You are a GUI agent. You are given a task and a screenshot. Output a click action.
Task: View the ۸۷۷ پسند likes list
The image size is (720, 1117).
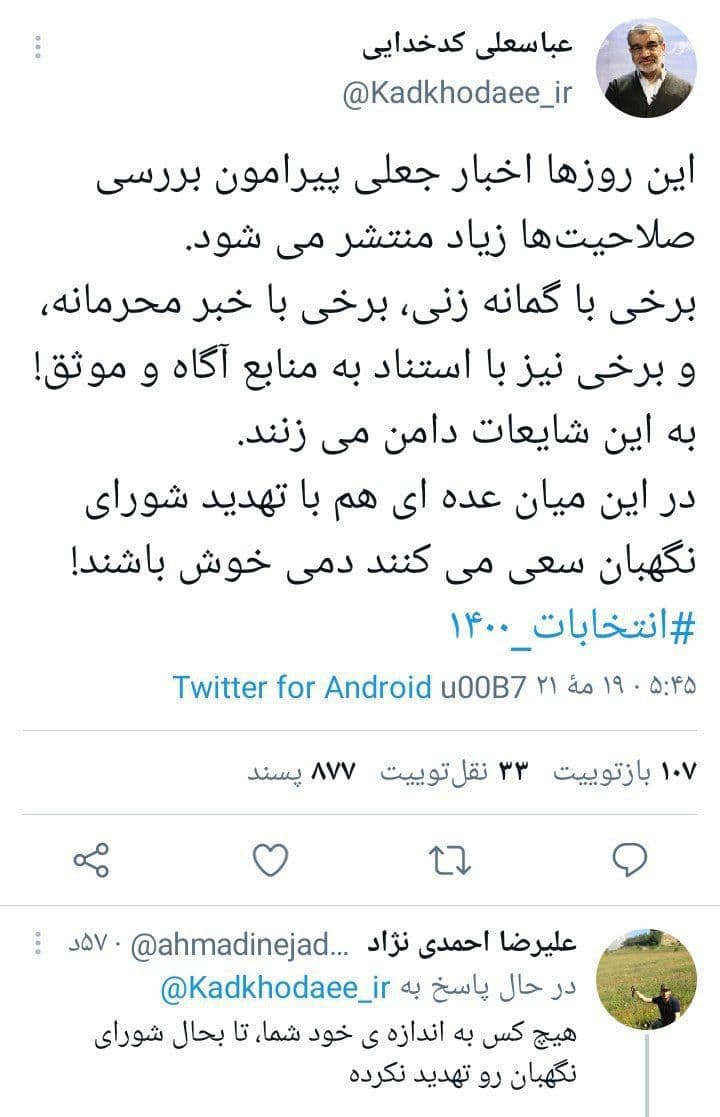pos(301,772)
